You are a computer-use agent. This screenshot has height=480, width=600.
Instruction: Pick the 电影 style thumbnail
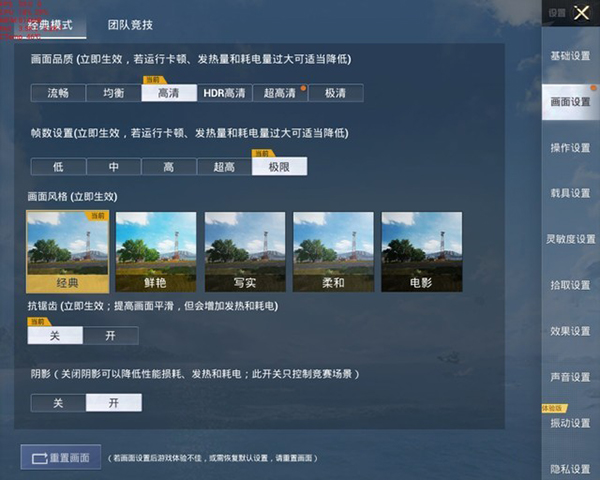[421, 251]
